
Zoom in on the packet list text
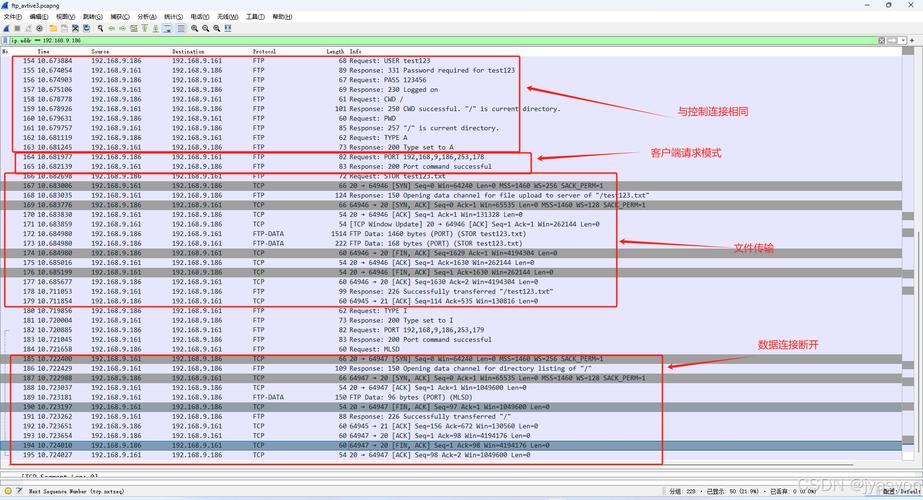click(x=193, y=28)
